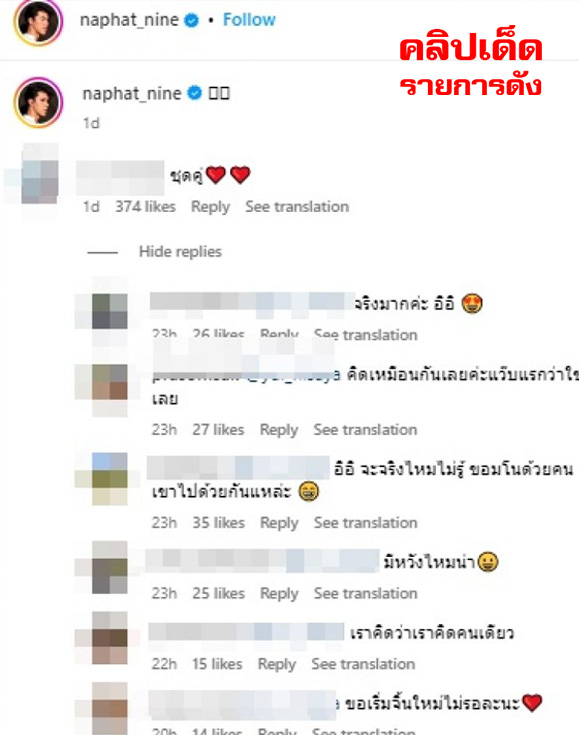The width and height of the screenshot is (579, 735).
Task: Reply to the comment with 15 likes
Action: [277, 664]
